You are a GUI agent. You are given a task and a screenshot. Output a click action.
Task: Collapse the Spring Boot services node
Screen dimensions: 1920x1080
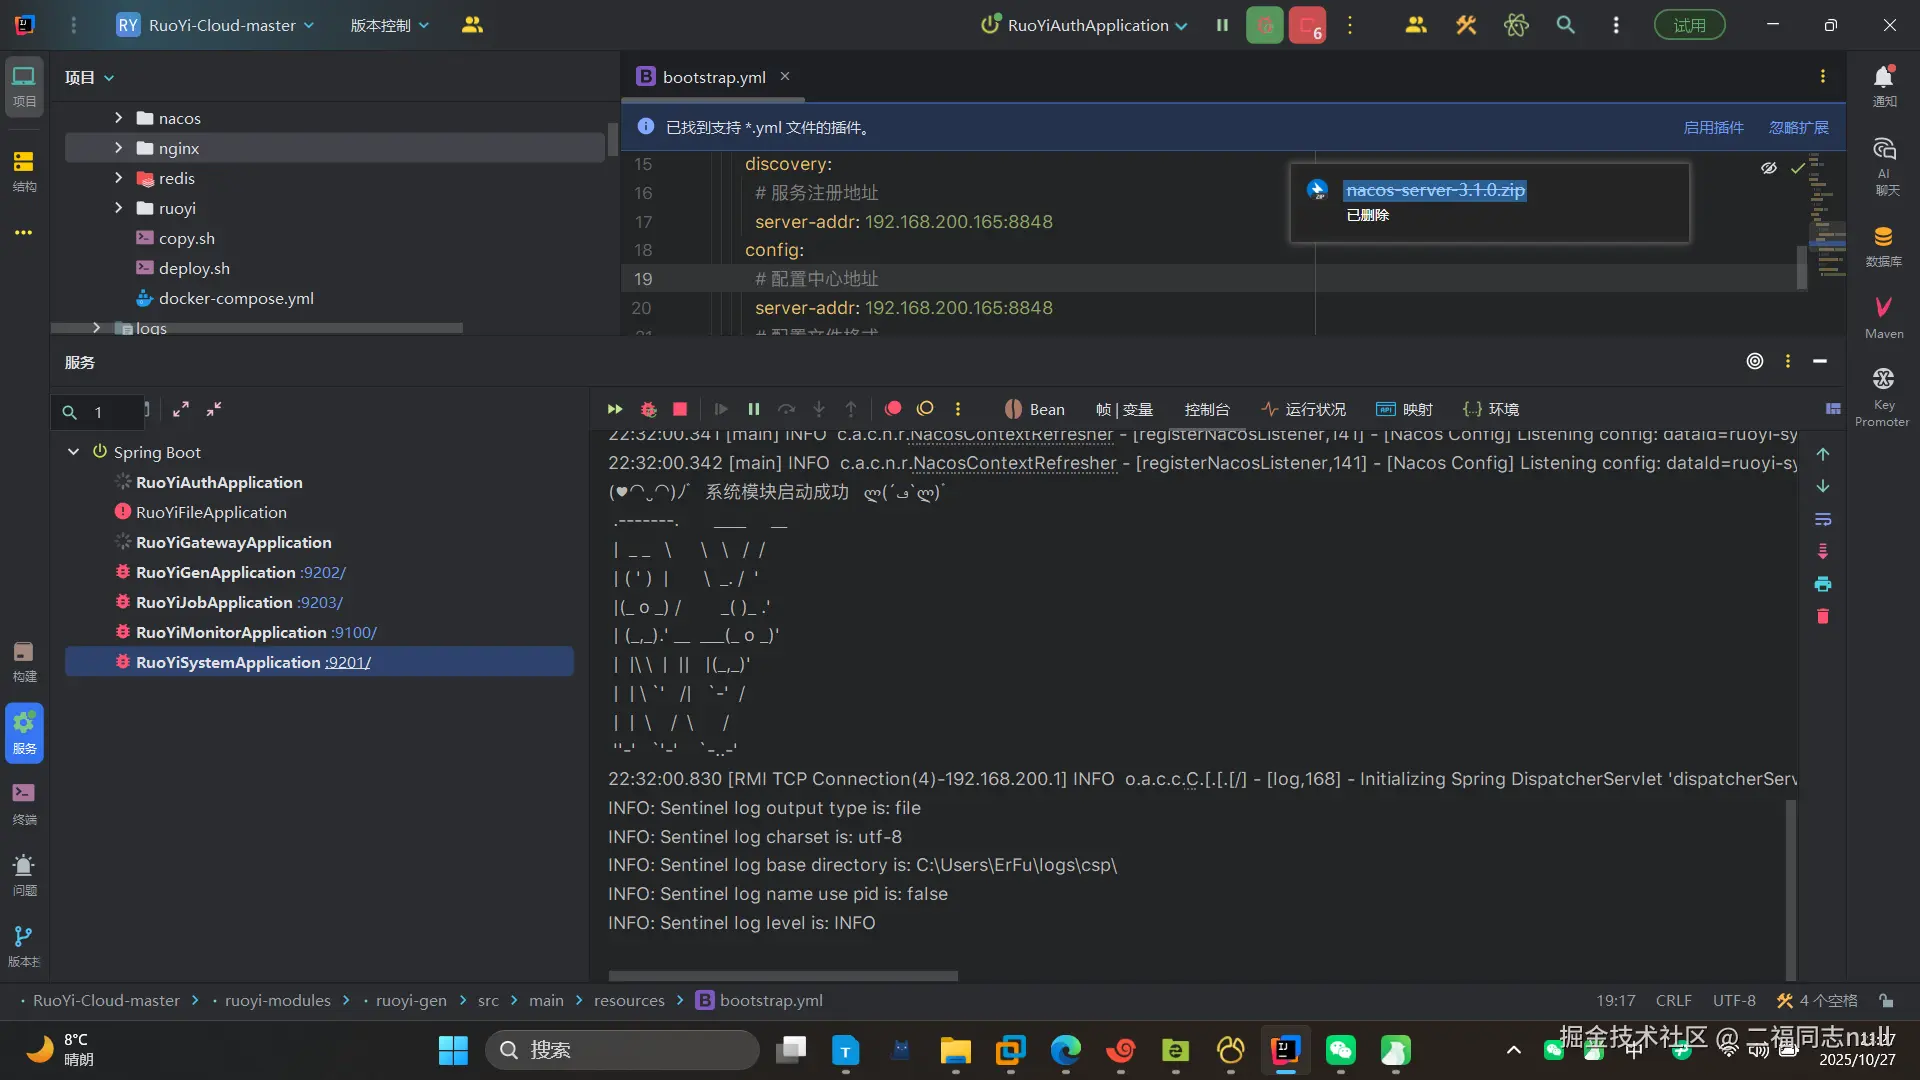pos(73,452)
